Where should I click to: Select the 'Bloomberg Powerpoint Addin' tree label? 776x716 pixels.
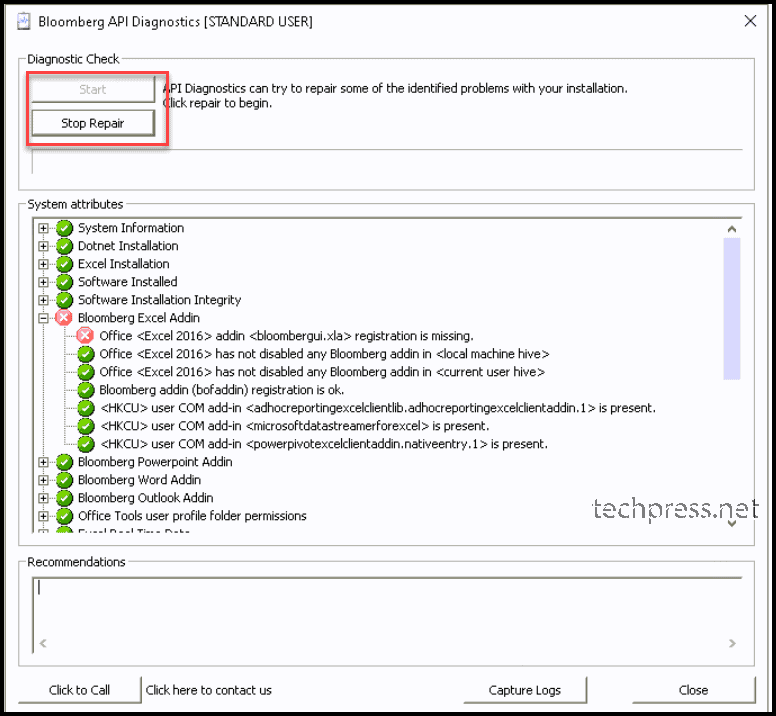(155, 462)
